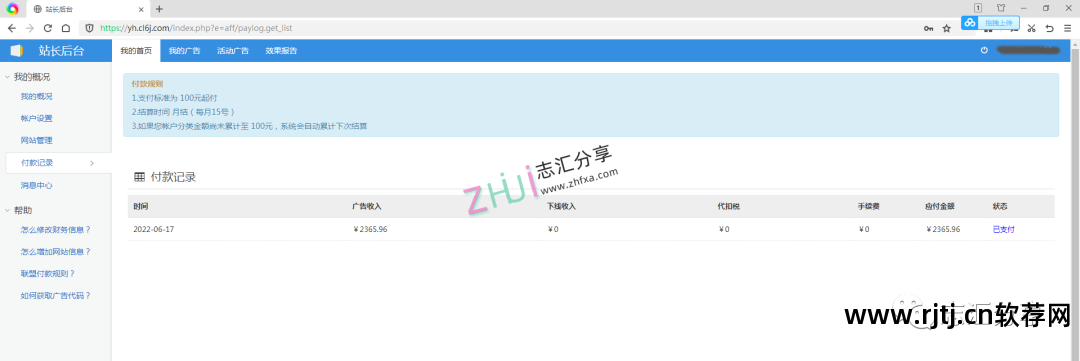This screenshot has height=361, width=1080.
Task: Click the shield security icon in address bar
Action: (x=90, y=28)
